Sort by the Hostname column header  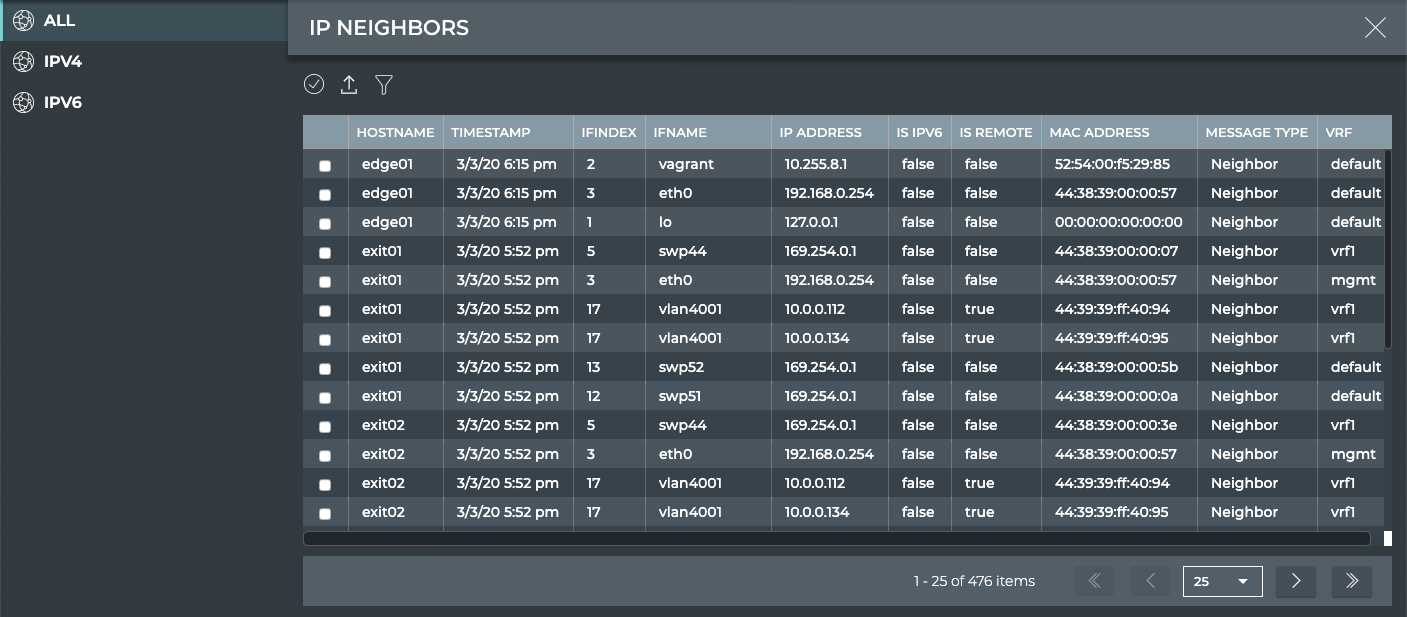pyautogui.click(x=395, y=132)
